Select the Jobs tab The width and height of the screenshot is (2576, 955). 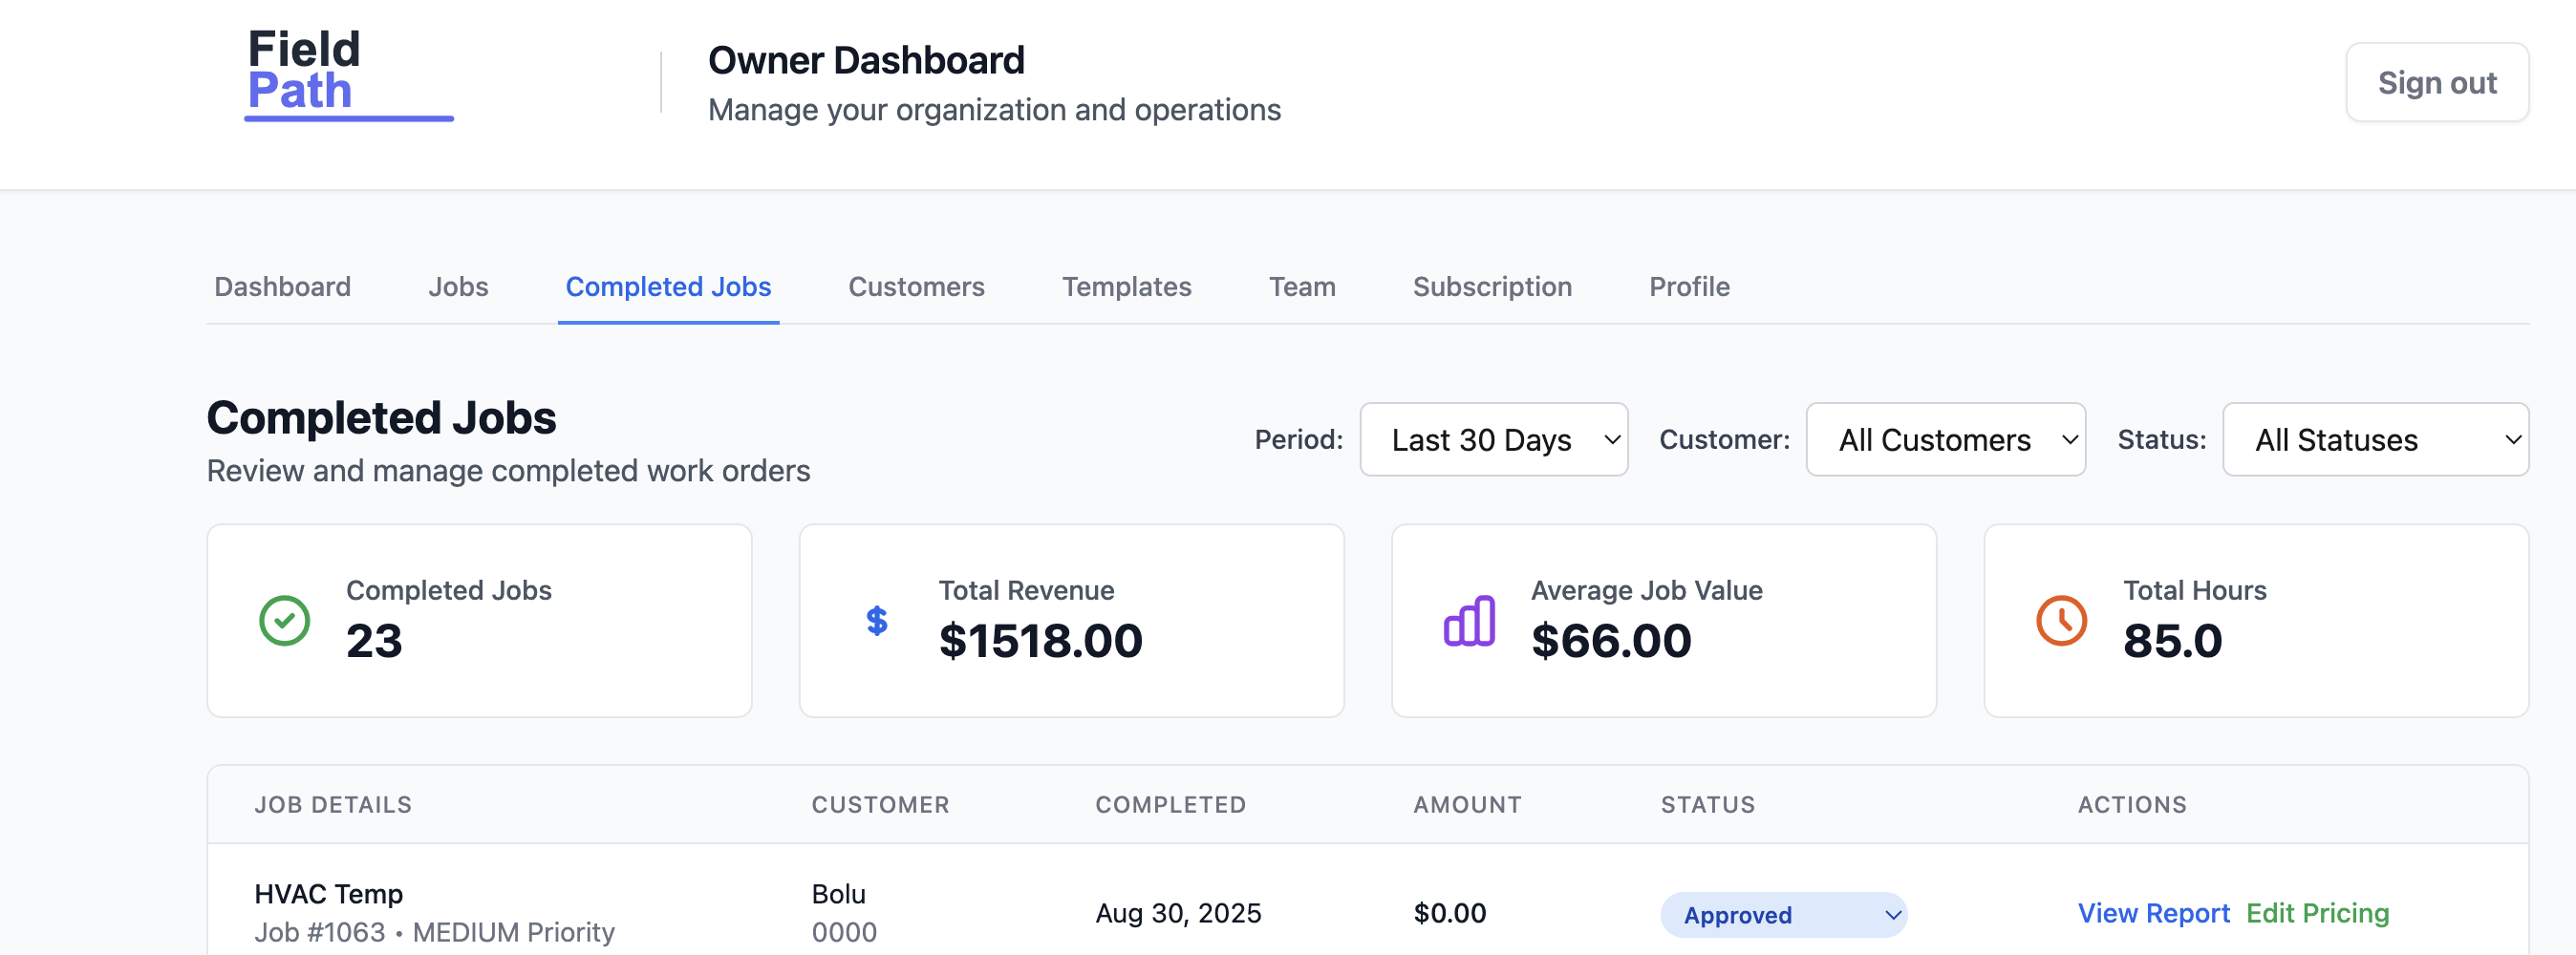pyautogui.click(x=458, y=287)
